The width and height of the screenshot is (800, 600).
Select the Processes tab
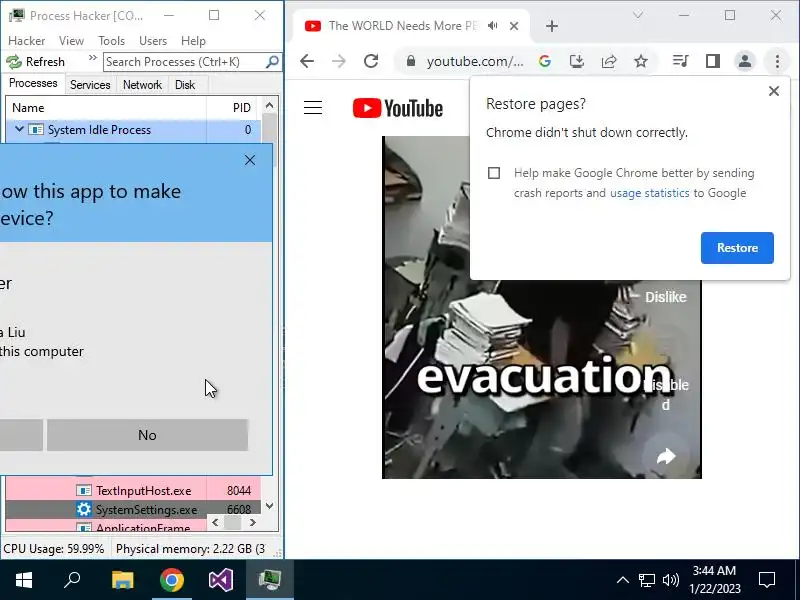(x=33, y=83)
